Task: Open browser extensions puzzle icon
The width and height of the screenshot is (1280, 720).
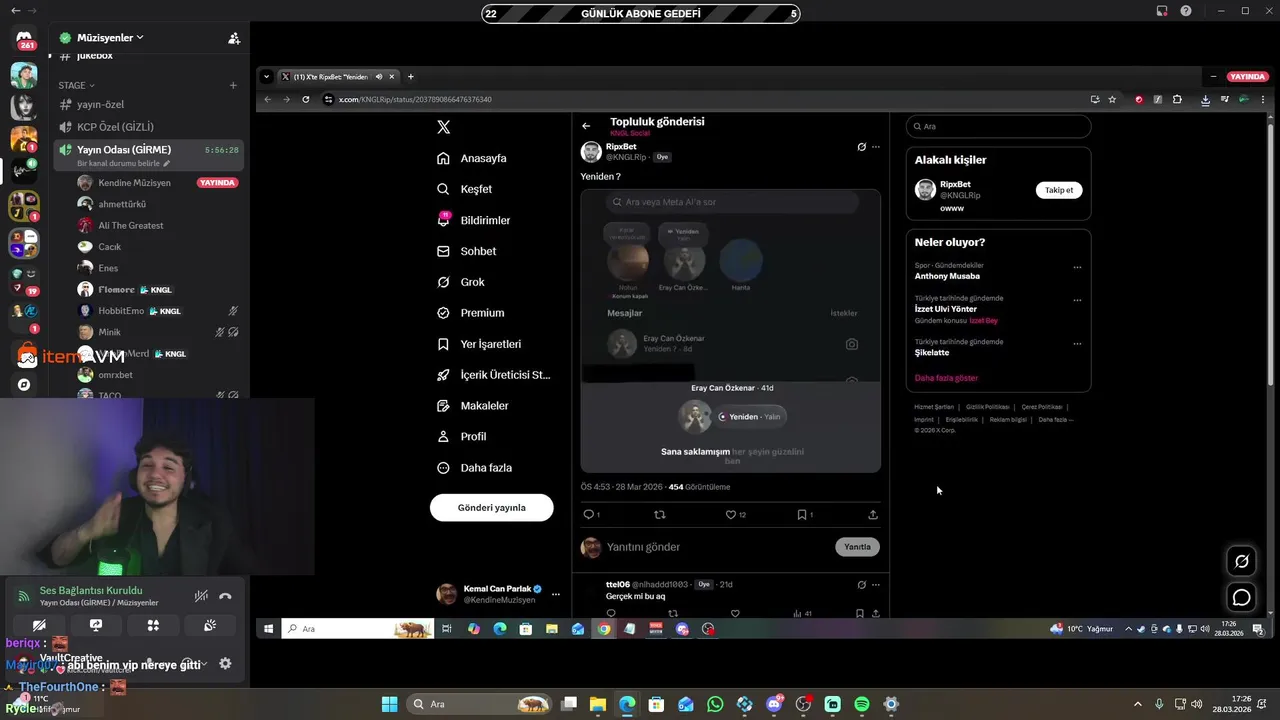Action: click(1177, 99)
